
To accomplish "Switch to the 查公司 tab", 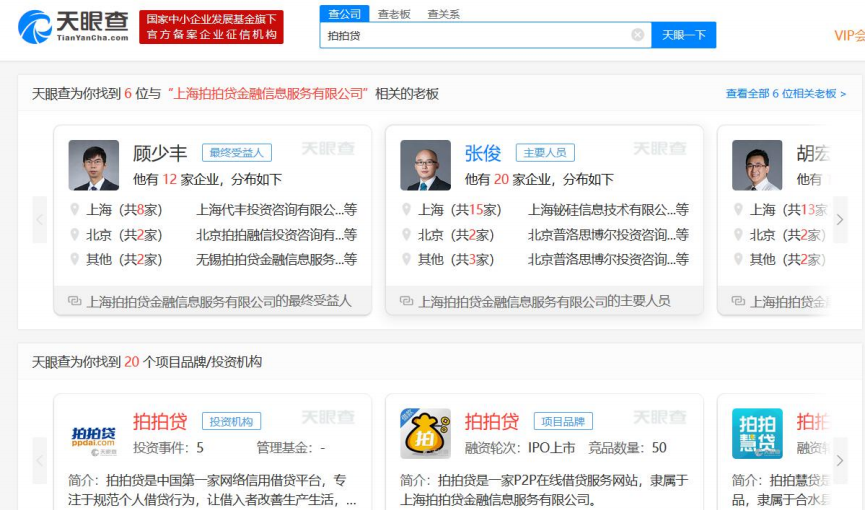I will (x=344, y=14).
